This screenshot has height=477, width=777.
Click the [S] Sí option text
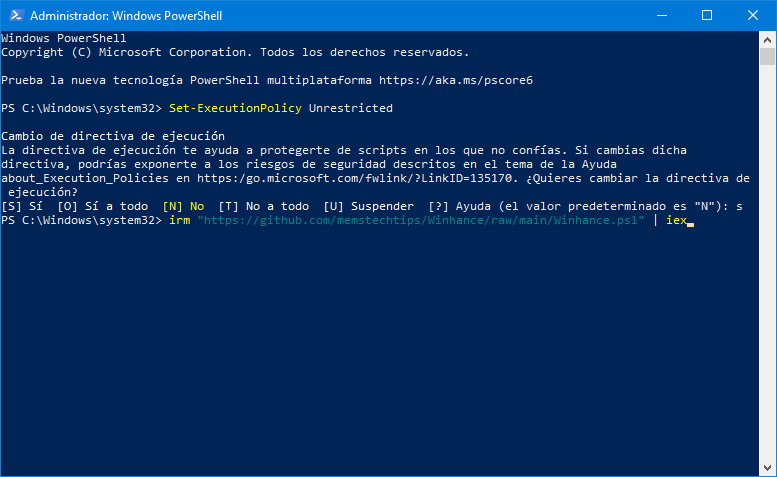click(x=24, y=206)
